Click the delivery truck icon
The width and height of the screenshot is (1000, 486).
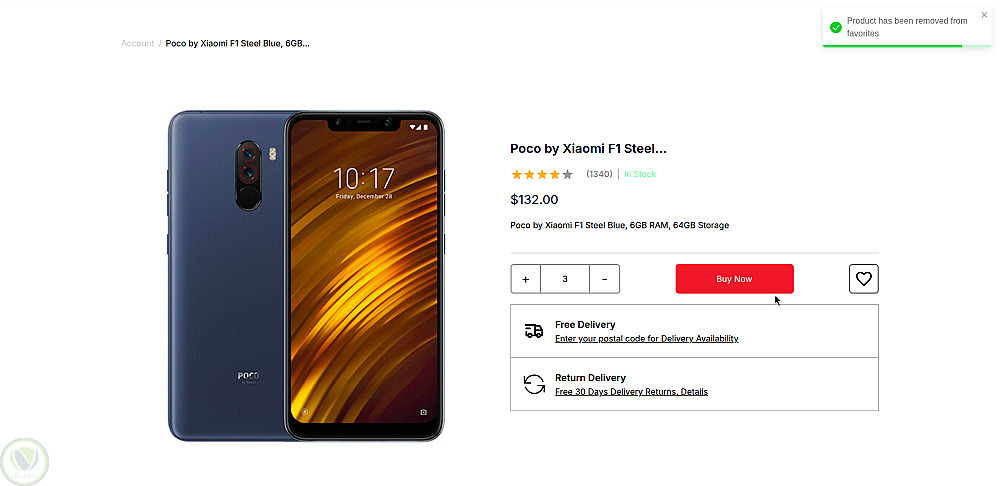tap(534, 330)
